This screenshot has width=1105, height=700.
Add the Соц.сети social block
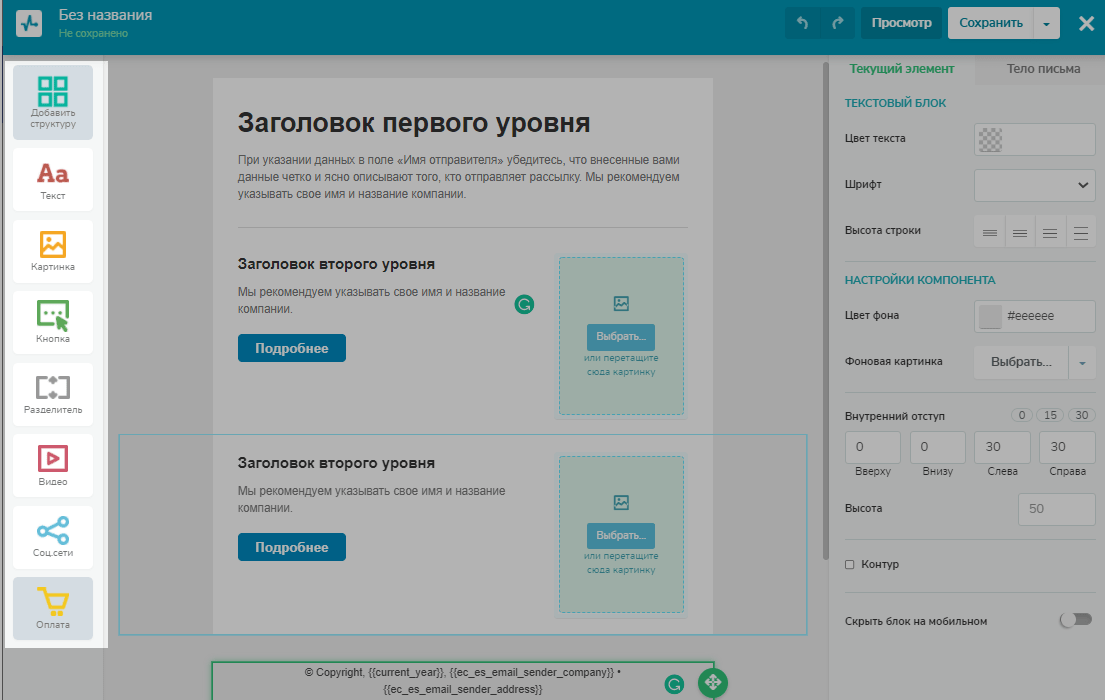coord(53,537)
